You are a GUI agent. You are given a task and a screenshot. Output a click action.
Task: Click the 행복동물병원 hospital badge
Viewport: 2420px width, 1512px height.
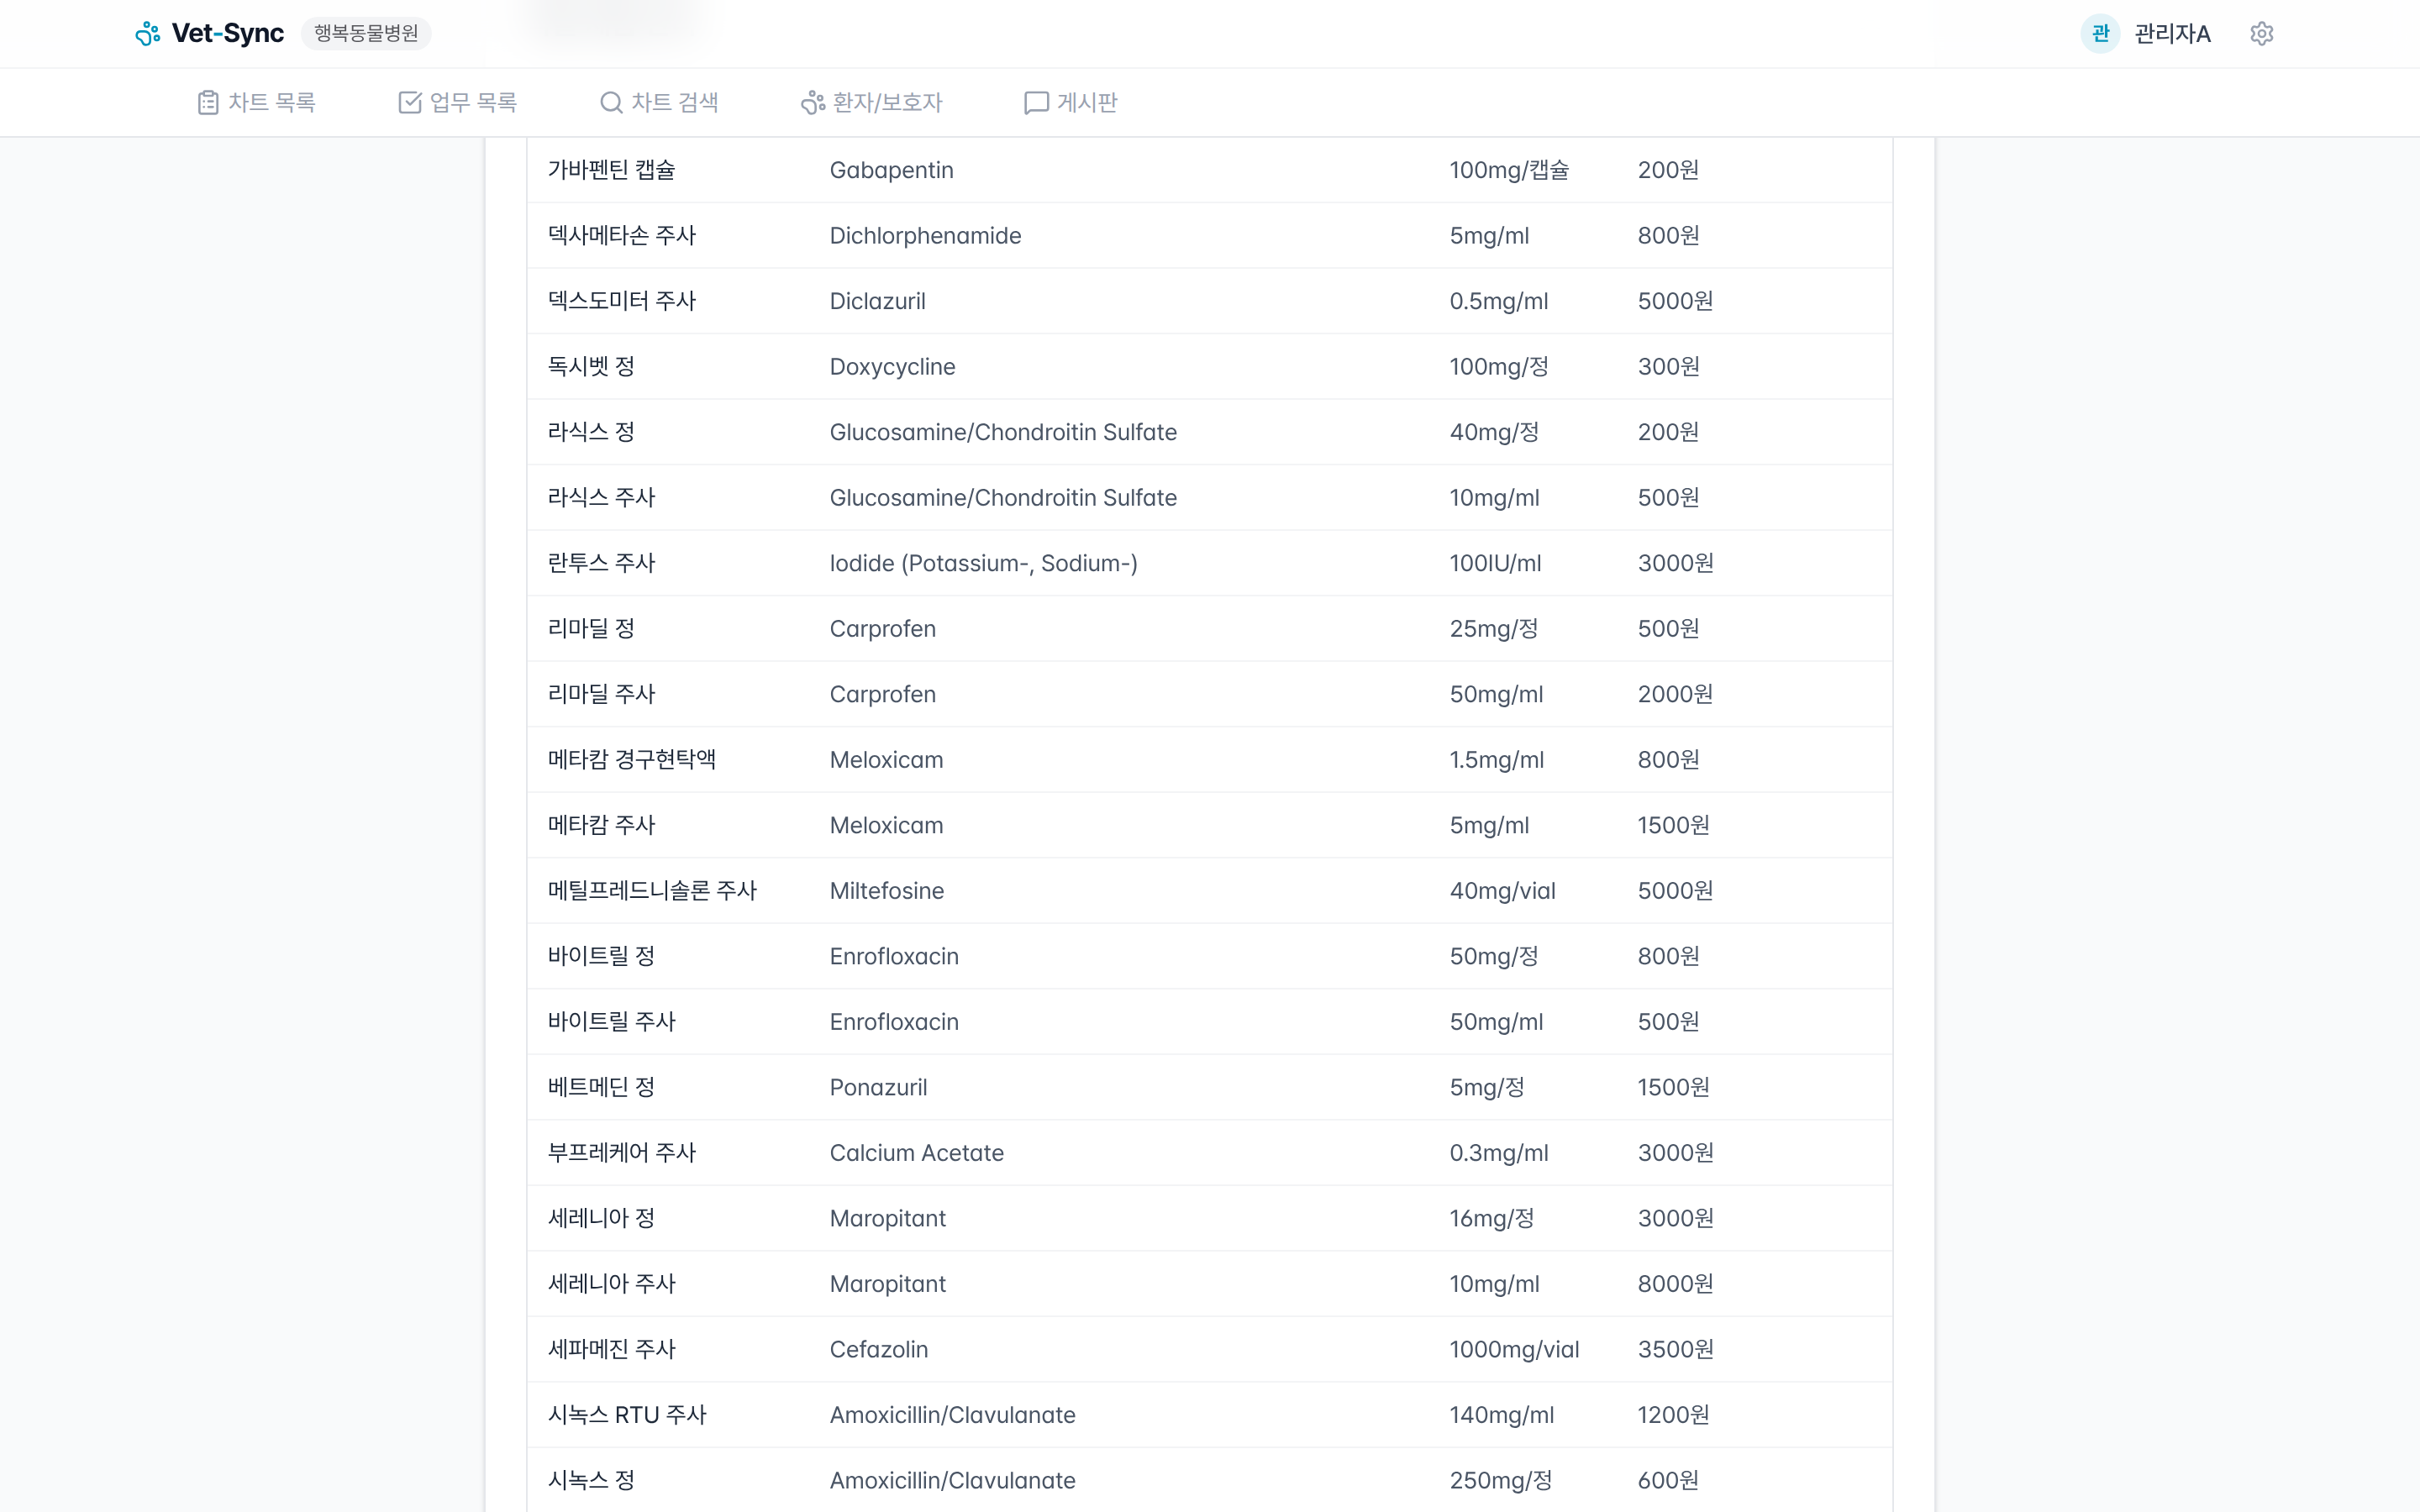coord(366,34)
